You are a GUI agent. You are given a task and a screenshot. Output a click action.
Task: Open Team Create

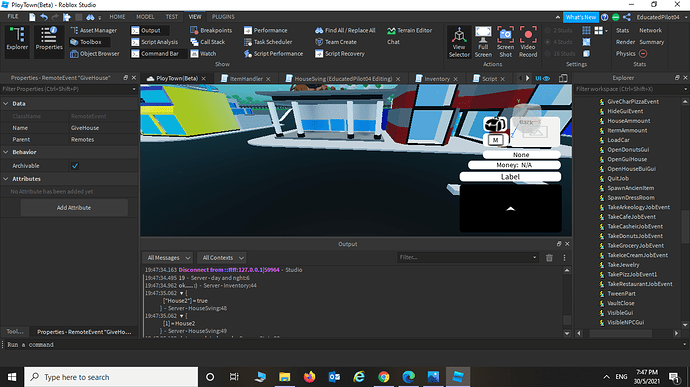click(x=336, y=42)
